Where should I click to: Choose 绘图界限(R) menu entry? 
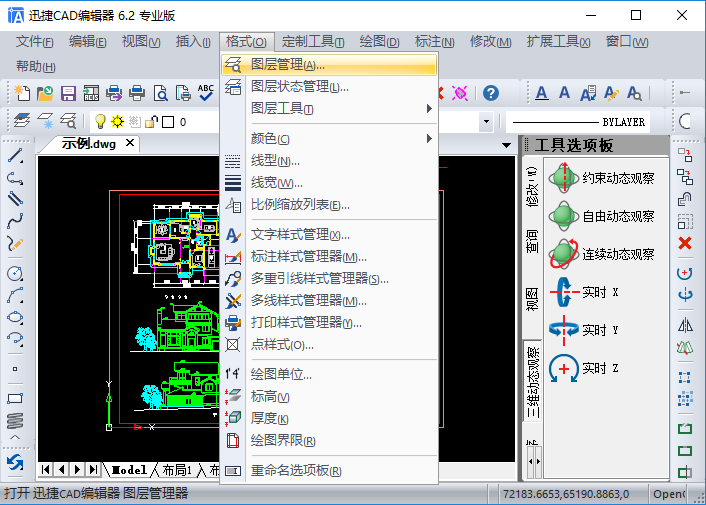pyautogui.click(x=329, y=441)
